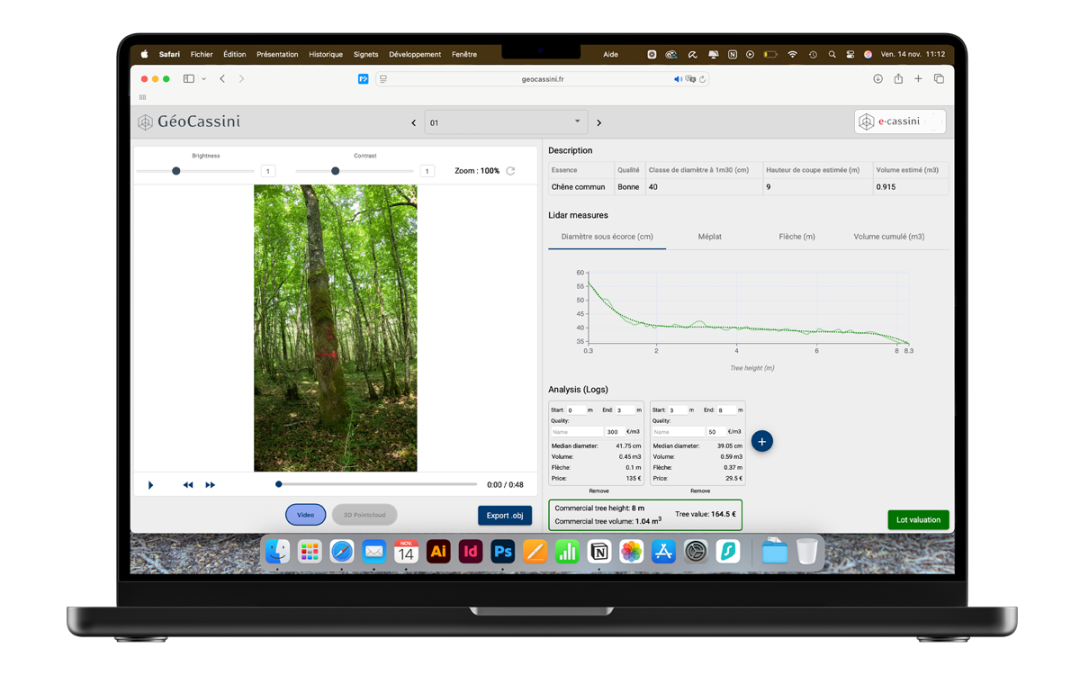Click the estimated volume value 0.915
This screenshot has height=675, width=1080.
coord(886,187)
